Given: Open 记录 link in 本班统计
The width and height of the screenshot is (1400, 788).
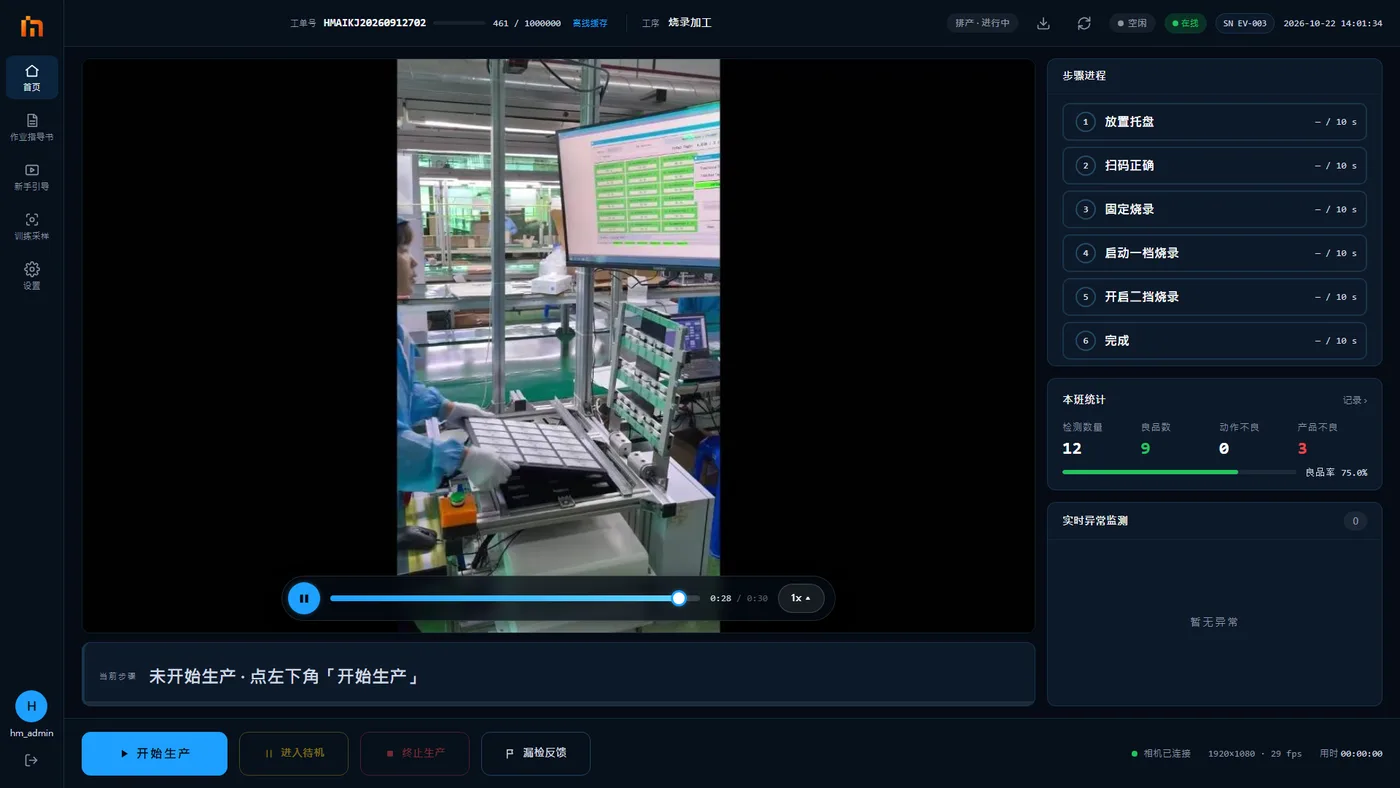Looking at the screenshot, I should click(1355, 400).
